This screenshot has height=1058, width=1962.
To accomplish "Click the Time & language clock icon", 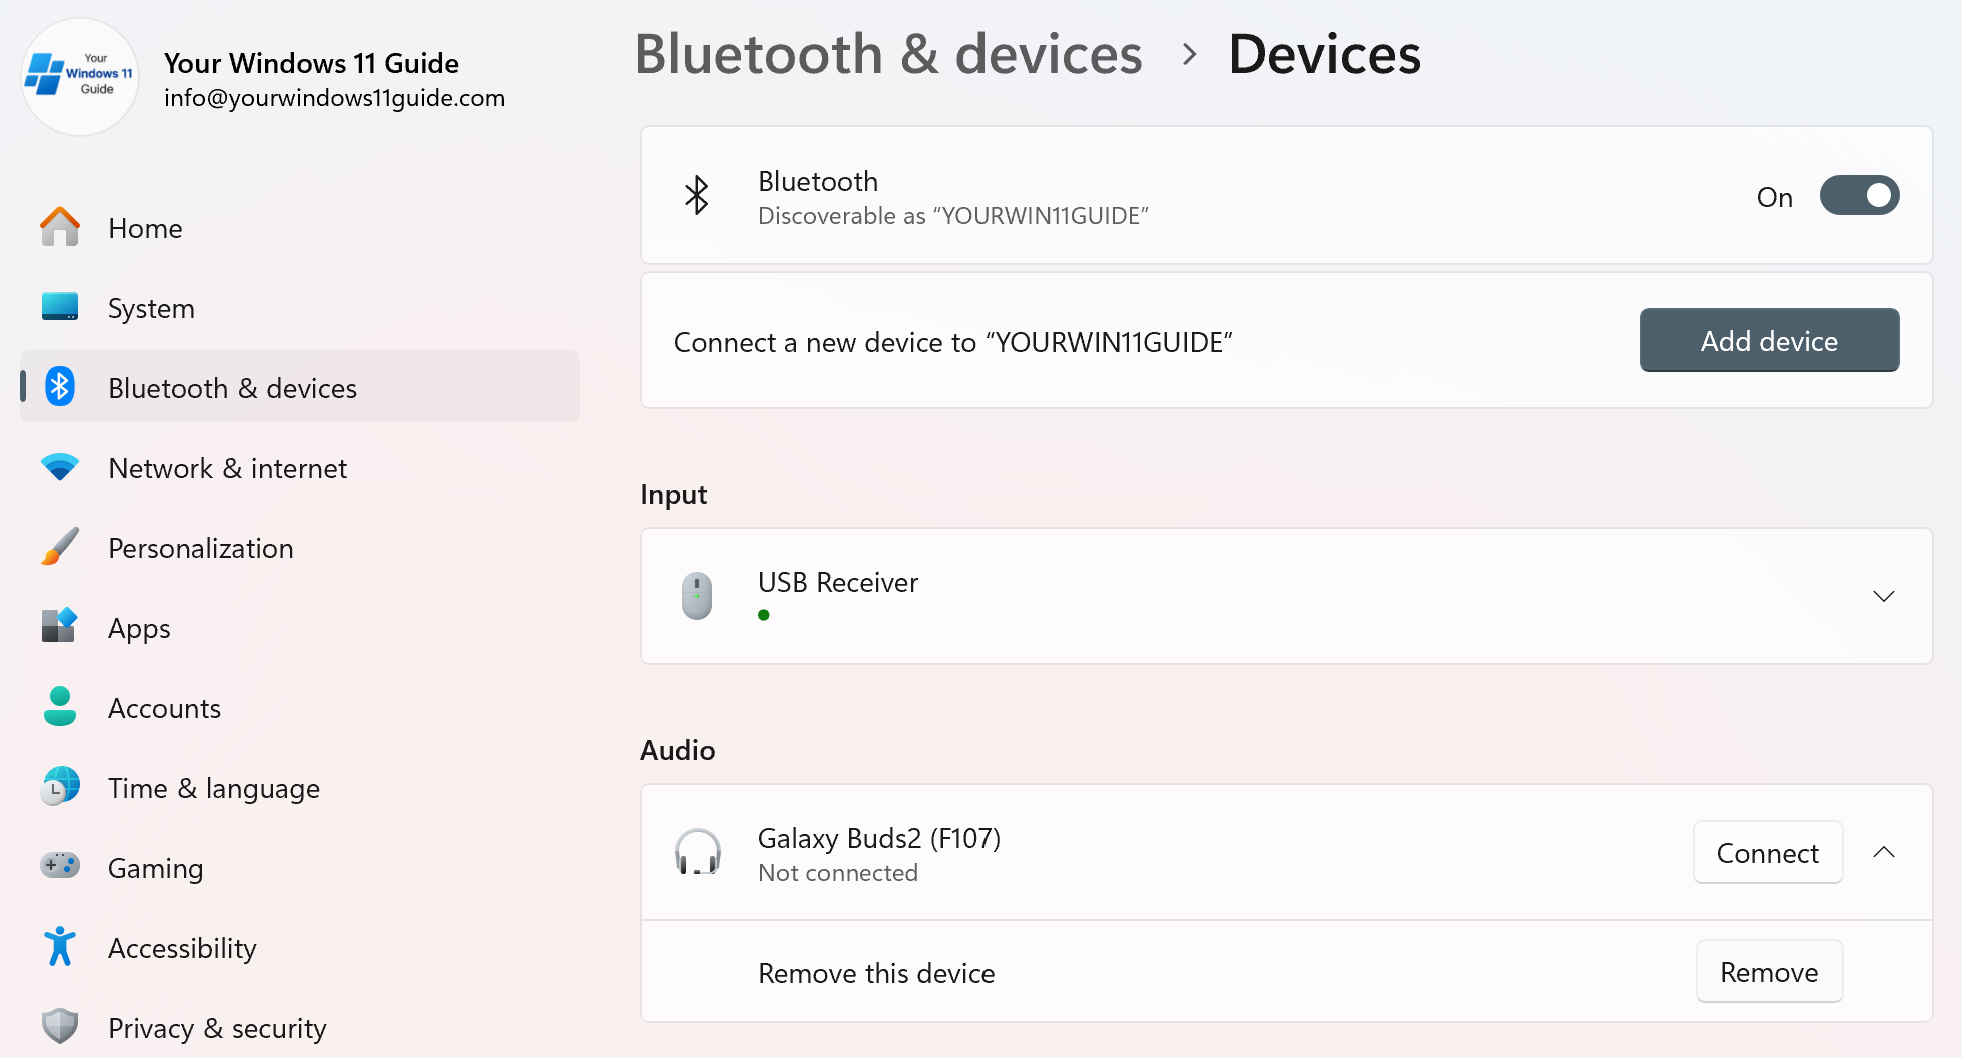I will click(60, 787).
